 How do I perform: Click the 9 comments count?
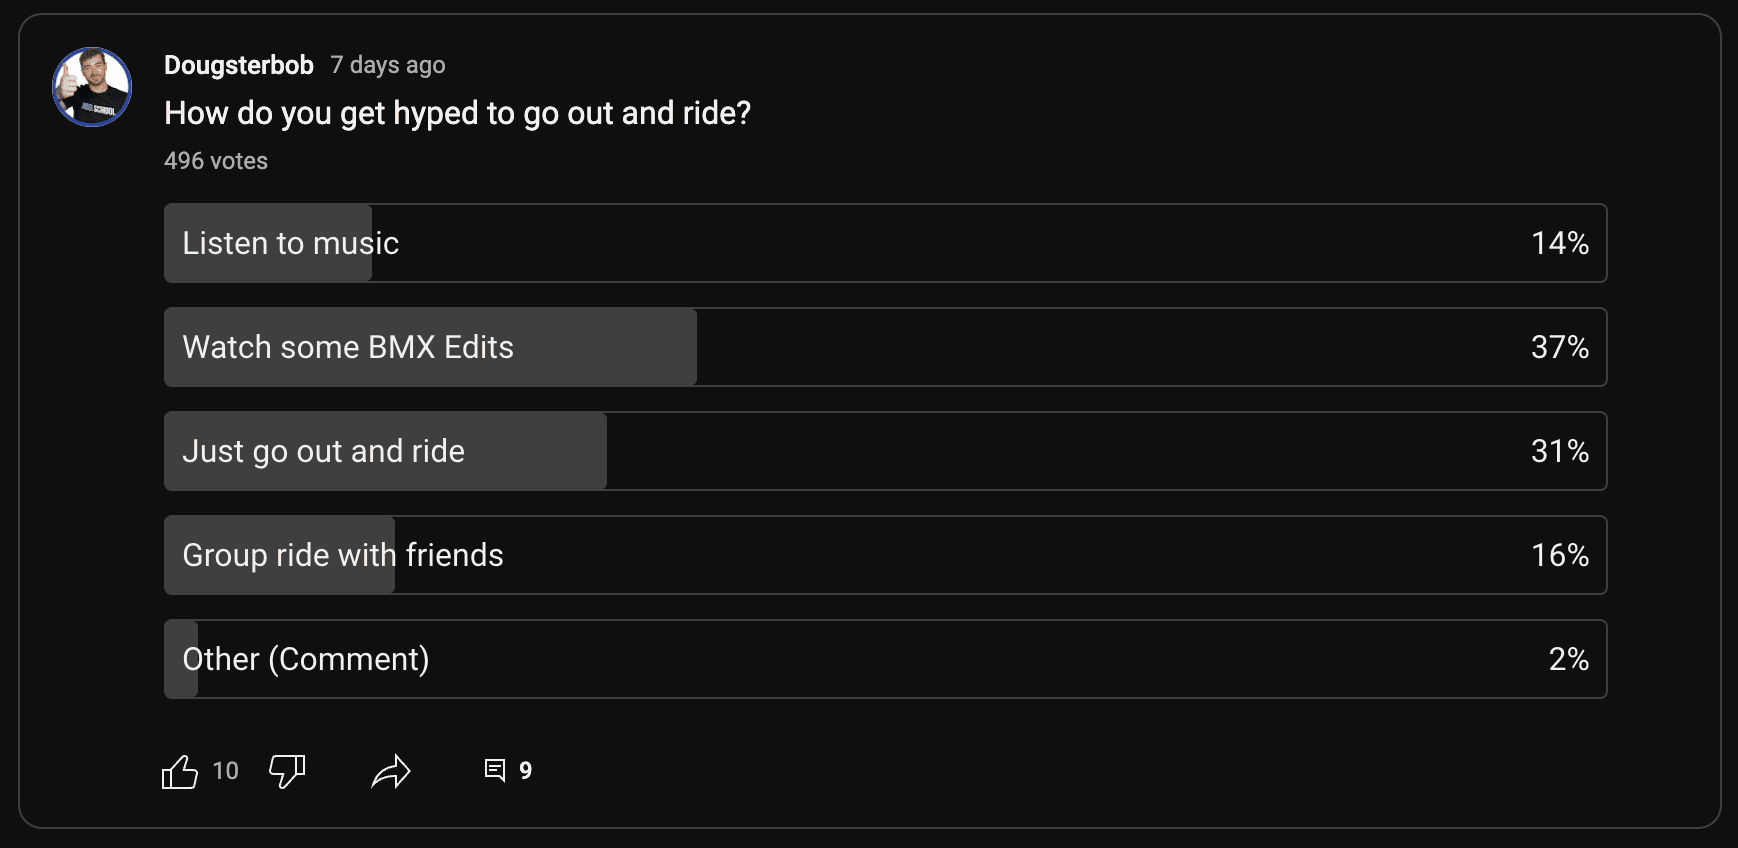525,771
